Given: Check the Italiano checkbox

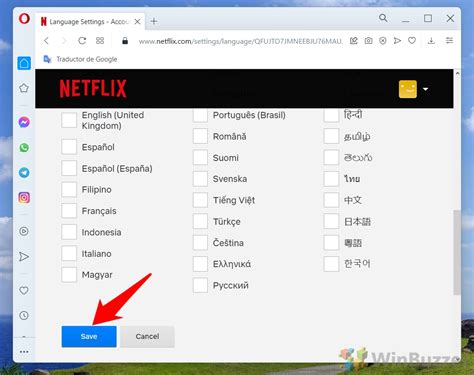Looking at the screenshot, I should 69,254.
